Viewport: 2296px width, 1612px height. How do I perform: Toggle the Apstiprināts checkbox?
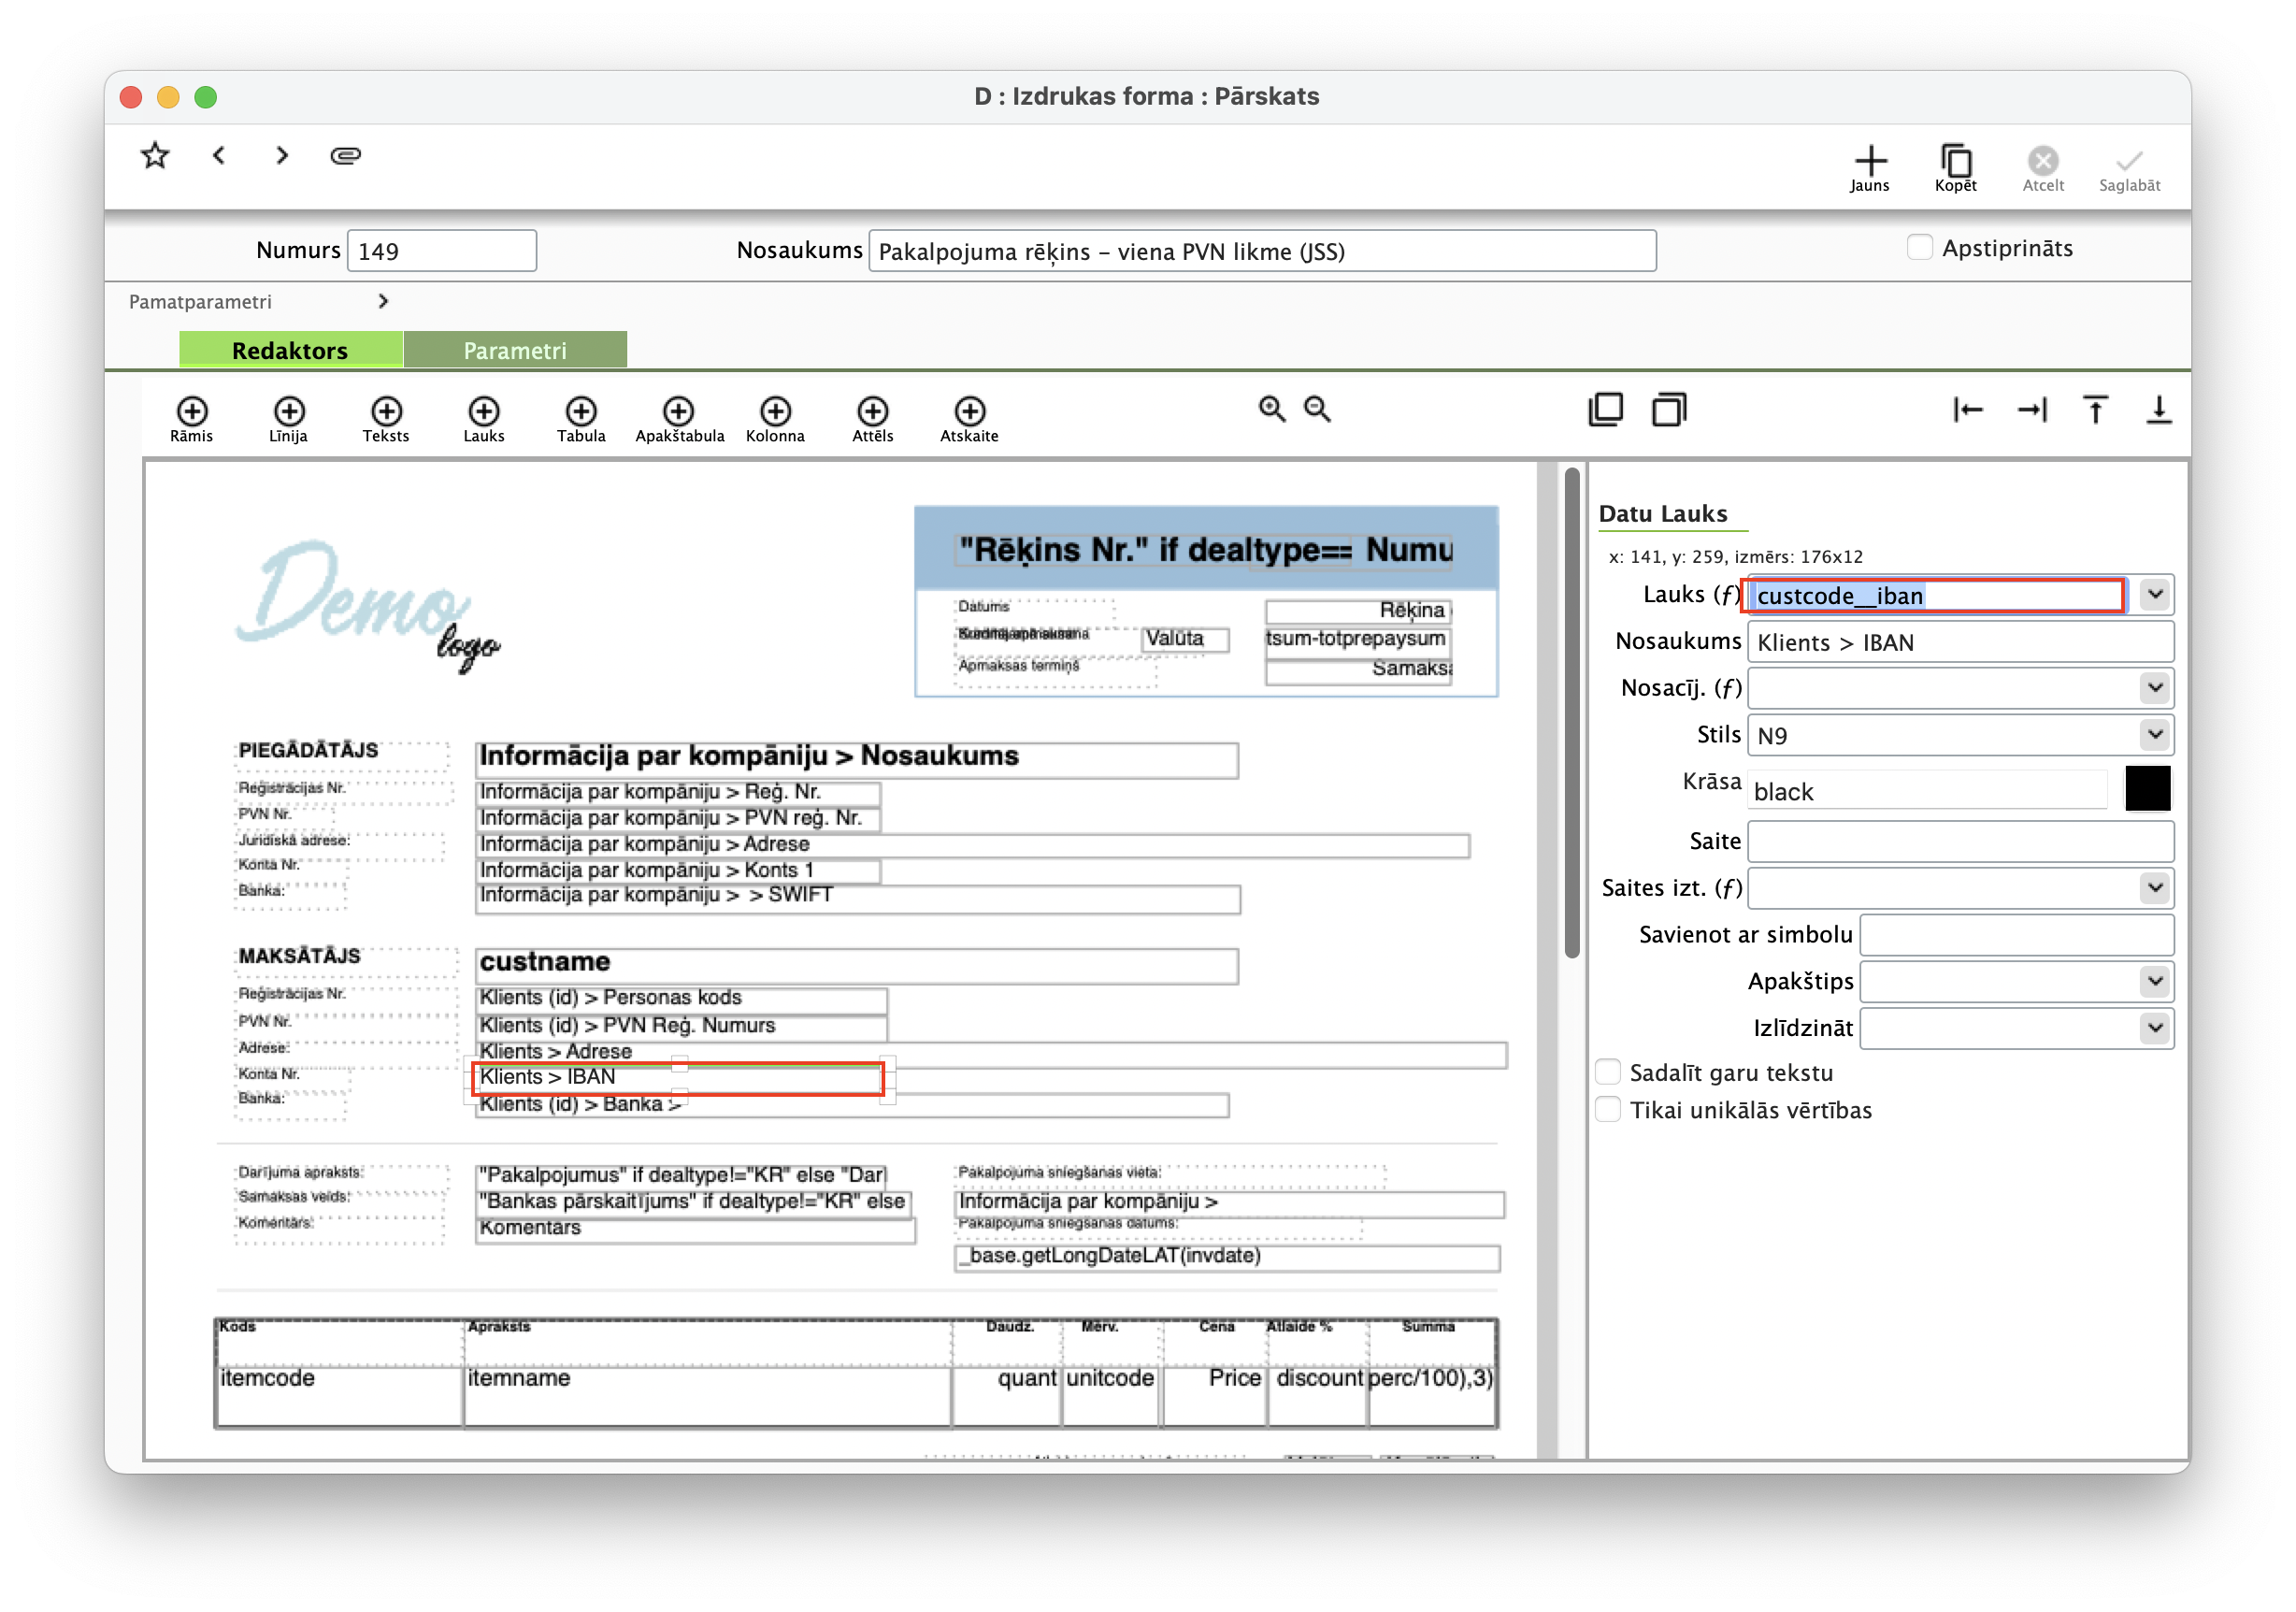(1919, 247)
